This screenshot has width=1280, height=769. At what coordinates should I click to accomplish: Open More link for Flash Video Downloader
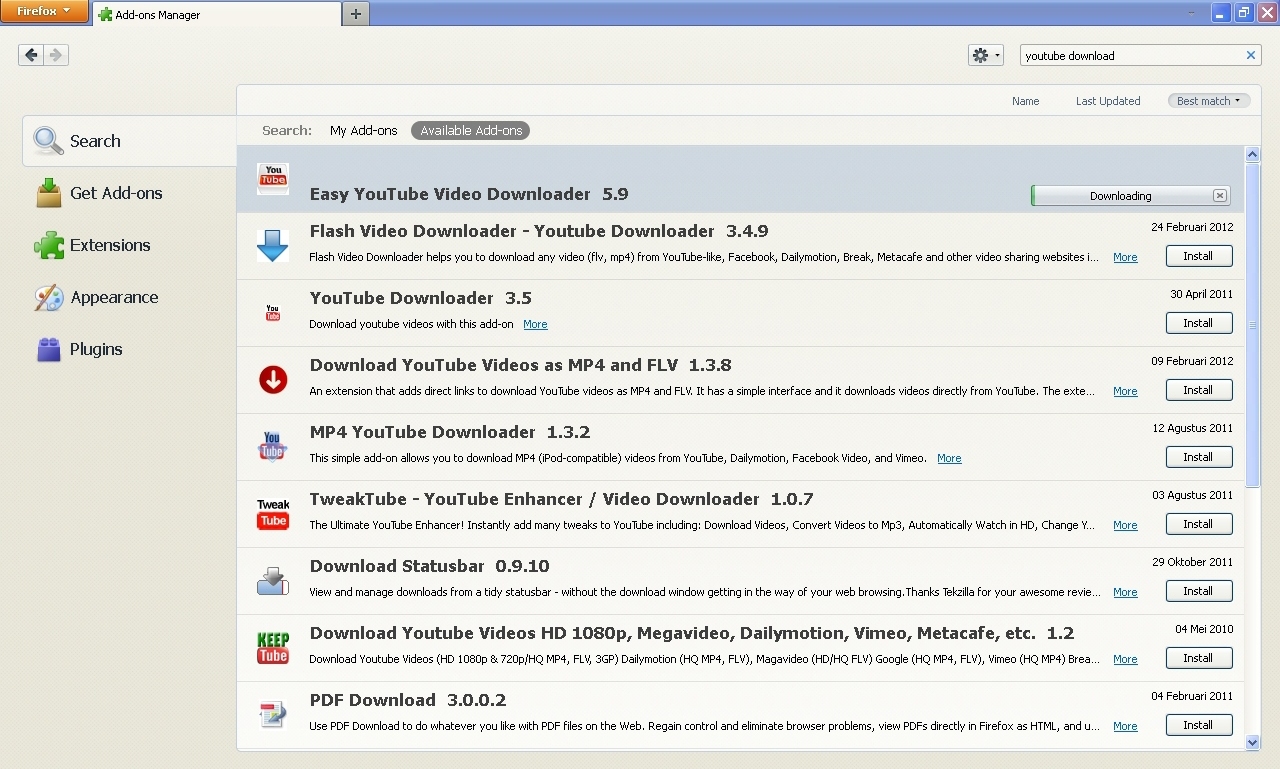(1125, 258)
